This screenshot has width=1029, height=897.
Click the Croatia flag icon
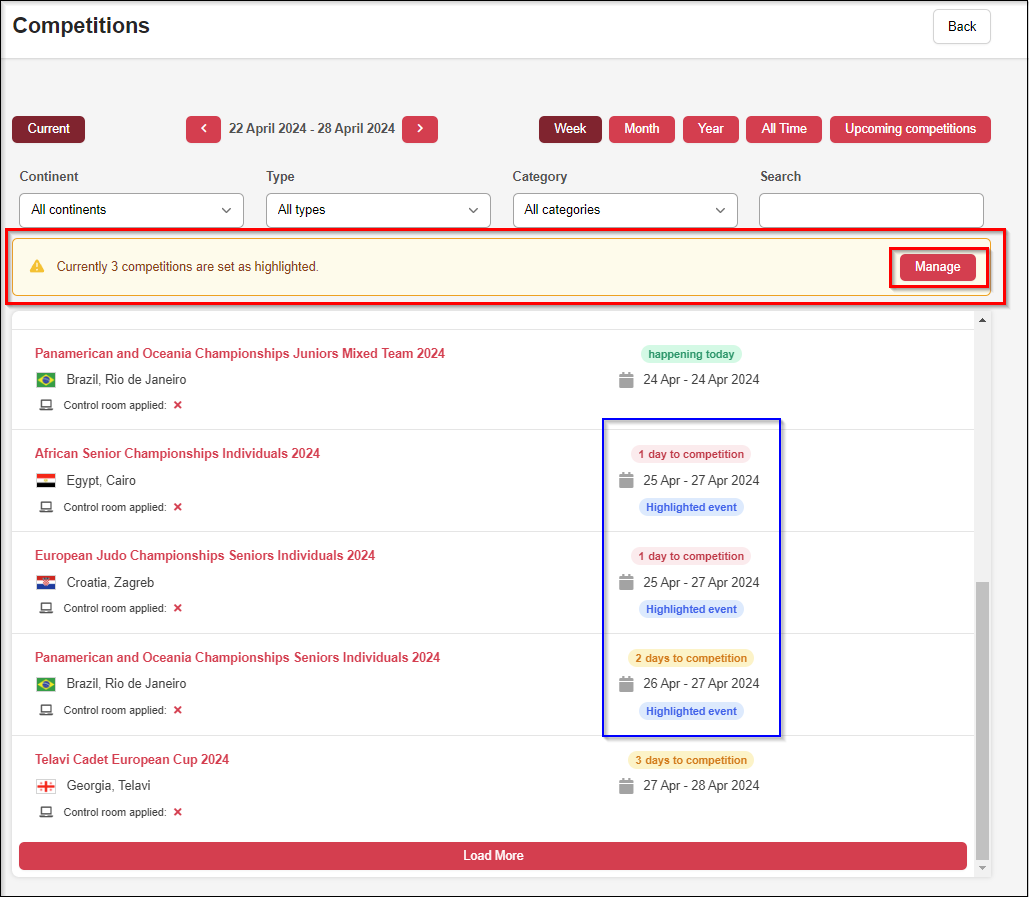pos(46,583)
